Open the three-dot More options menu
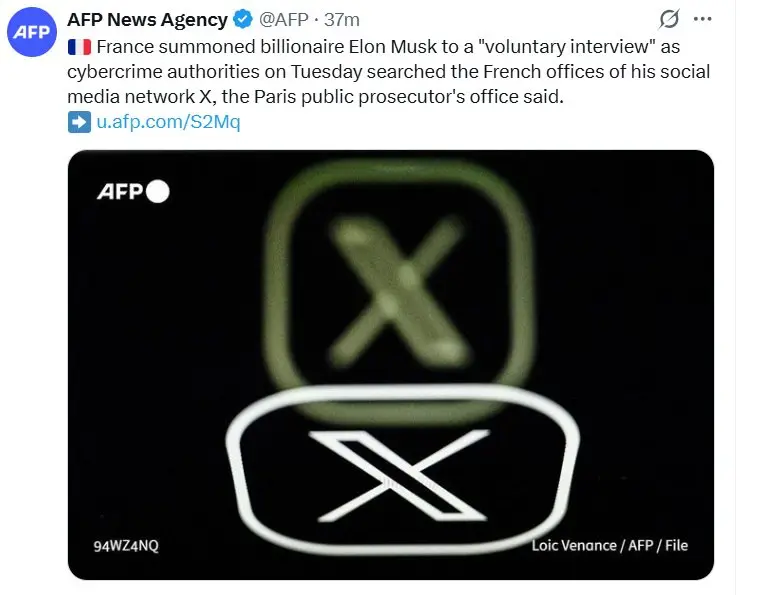 tap(703, 19)
